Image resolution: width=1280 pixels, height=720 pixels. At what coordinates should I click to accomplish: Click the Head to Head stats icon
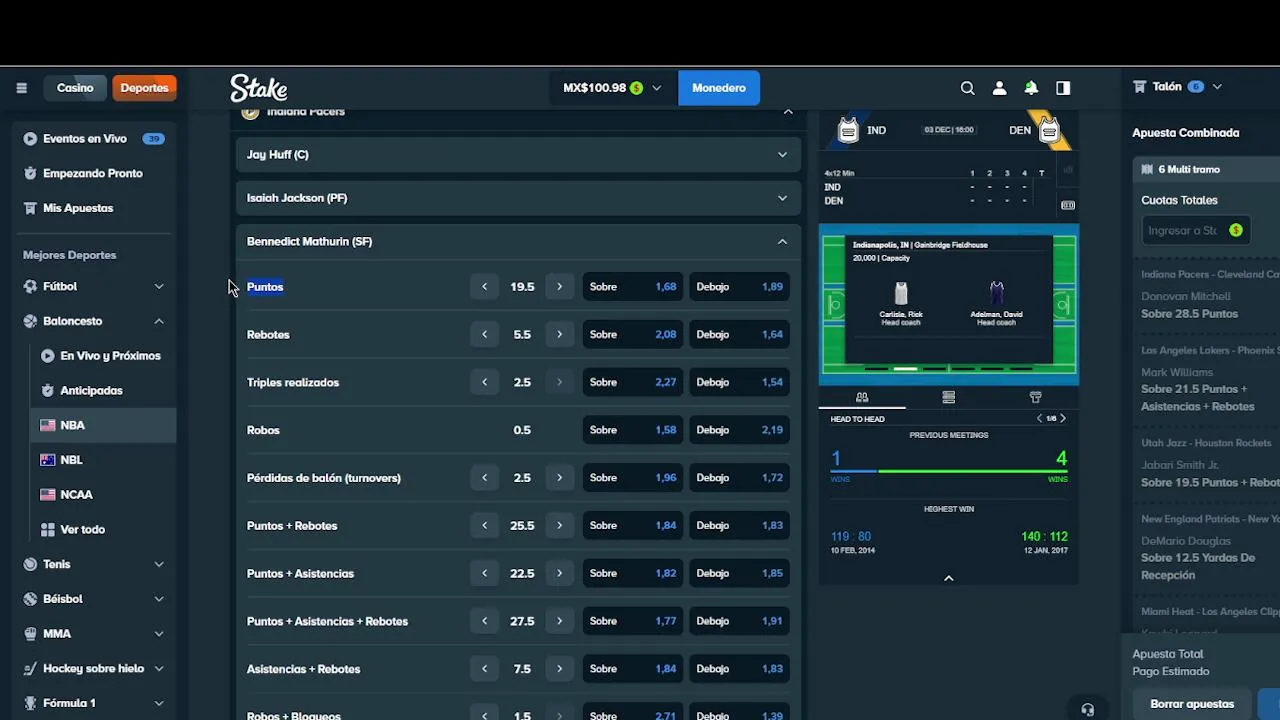(862, 397)
